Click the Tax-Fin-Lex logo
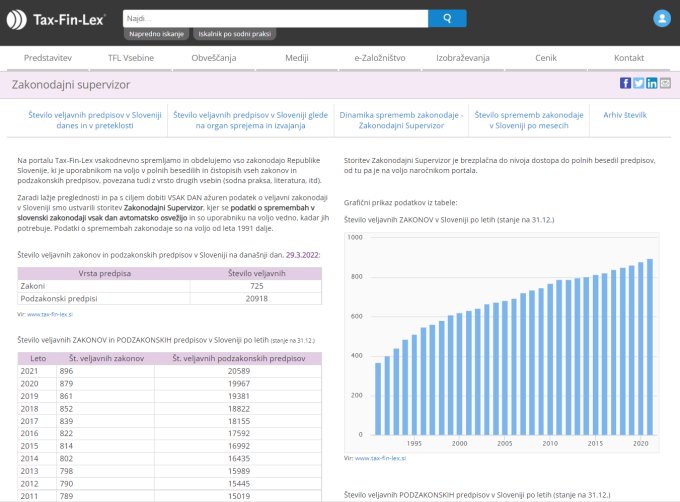 tap(56, 20)
